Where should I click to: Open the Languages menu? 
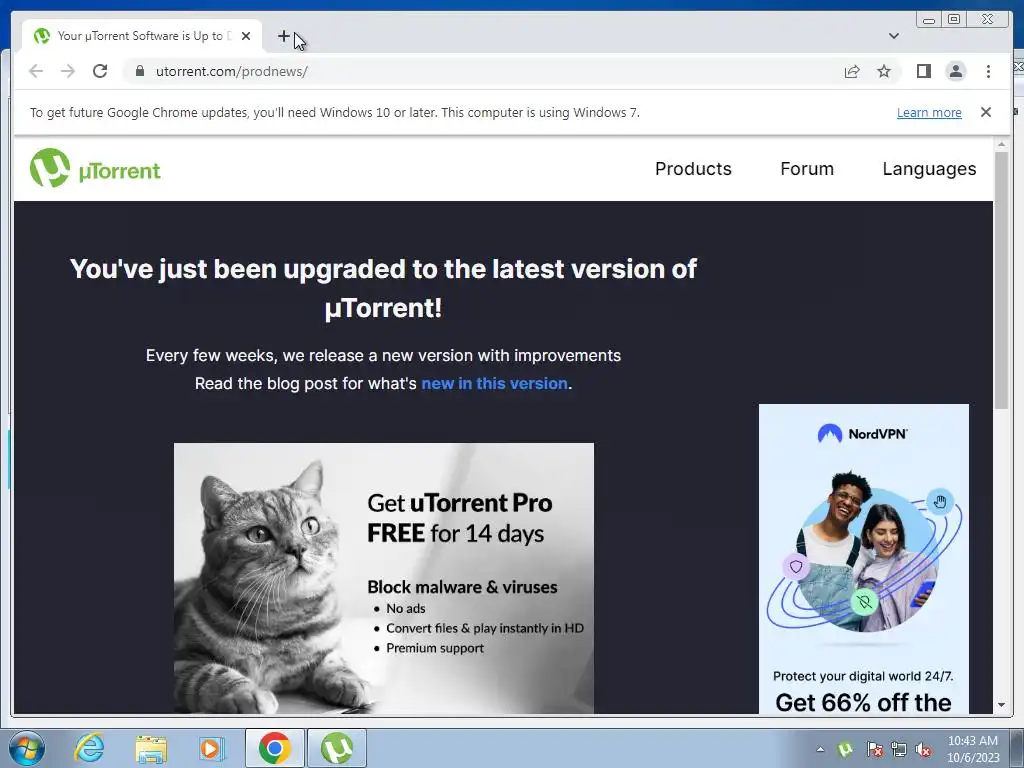tap(929, 168)
